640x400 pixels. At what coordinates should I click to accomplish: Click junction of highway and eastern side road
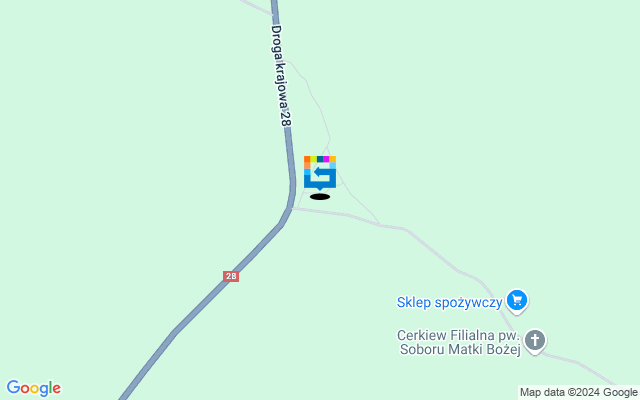[x=292, y=208]
